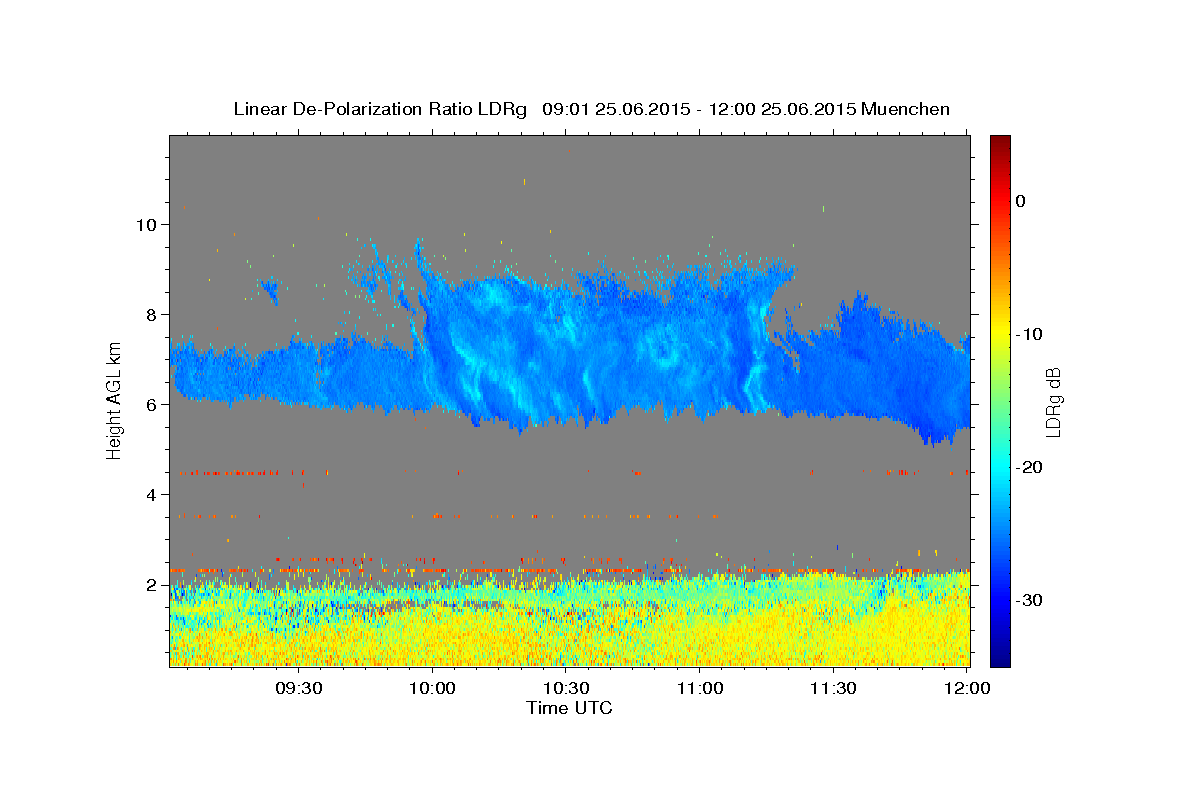Click the 'Height AGL km' axis label
Screen dimensions: 1200x800
[x=115, y=401]
